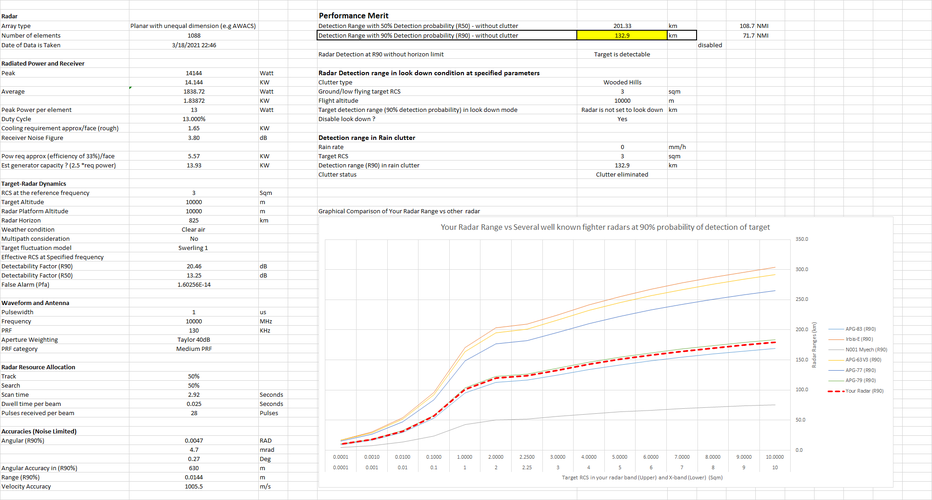Click the R50 detection range value 201.33
This screenshot has height=500, width=932.
tap(622, 26)
